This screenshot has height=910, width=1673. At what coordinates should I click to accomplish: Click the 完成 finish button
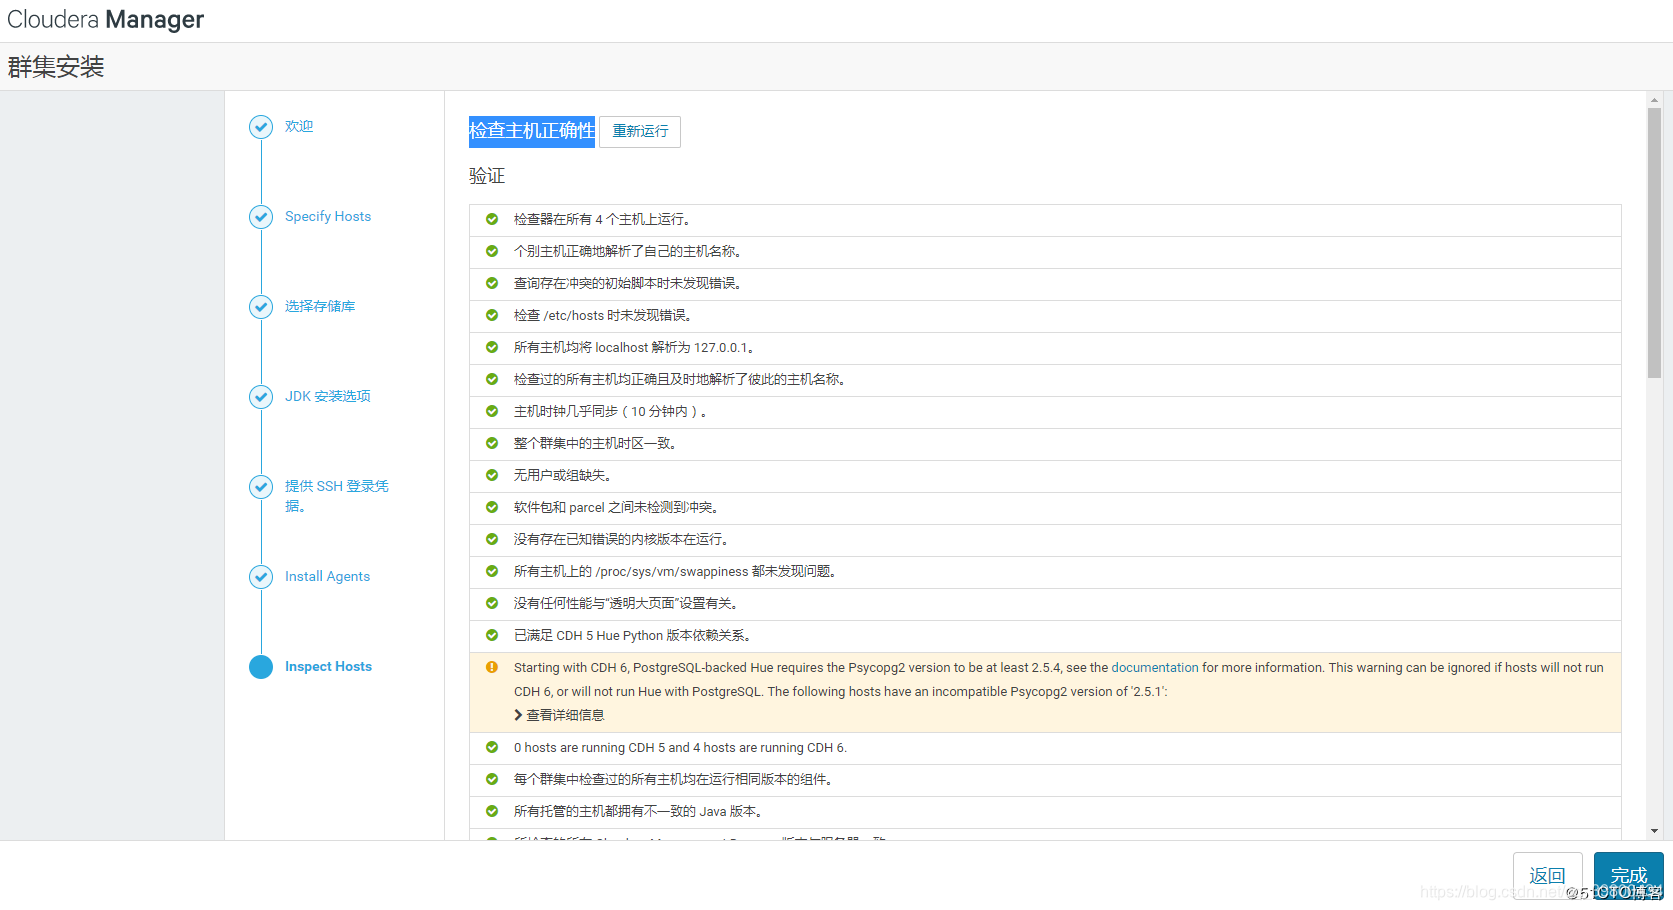[1628, 876]
